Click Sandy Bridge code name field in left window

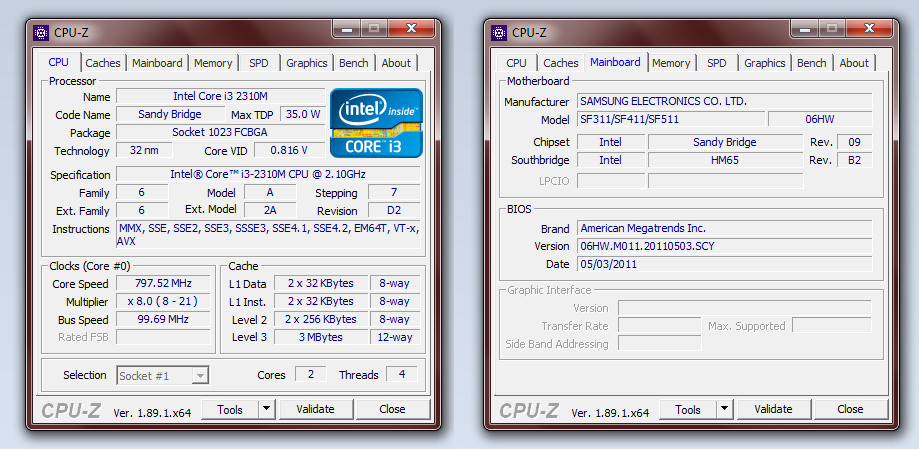coord(170,114)
